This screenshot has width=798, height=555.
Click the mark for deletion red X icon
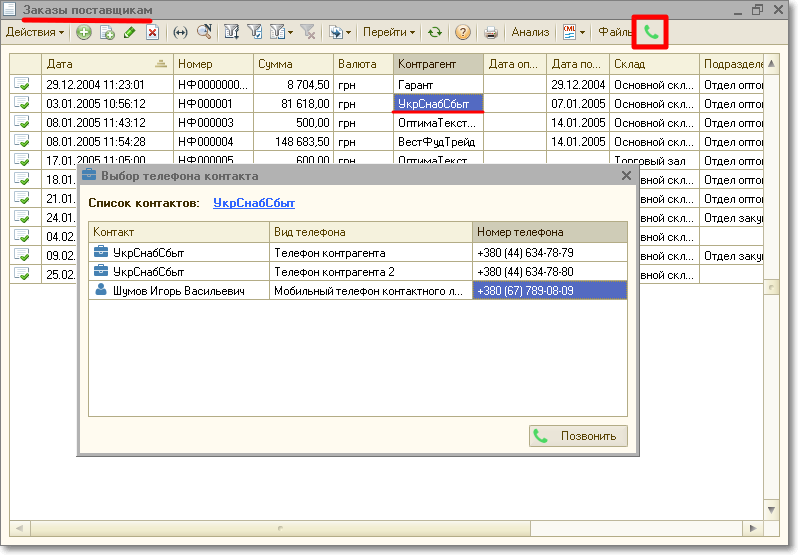click(x=152, y=32)
